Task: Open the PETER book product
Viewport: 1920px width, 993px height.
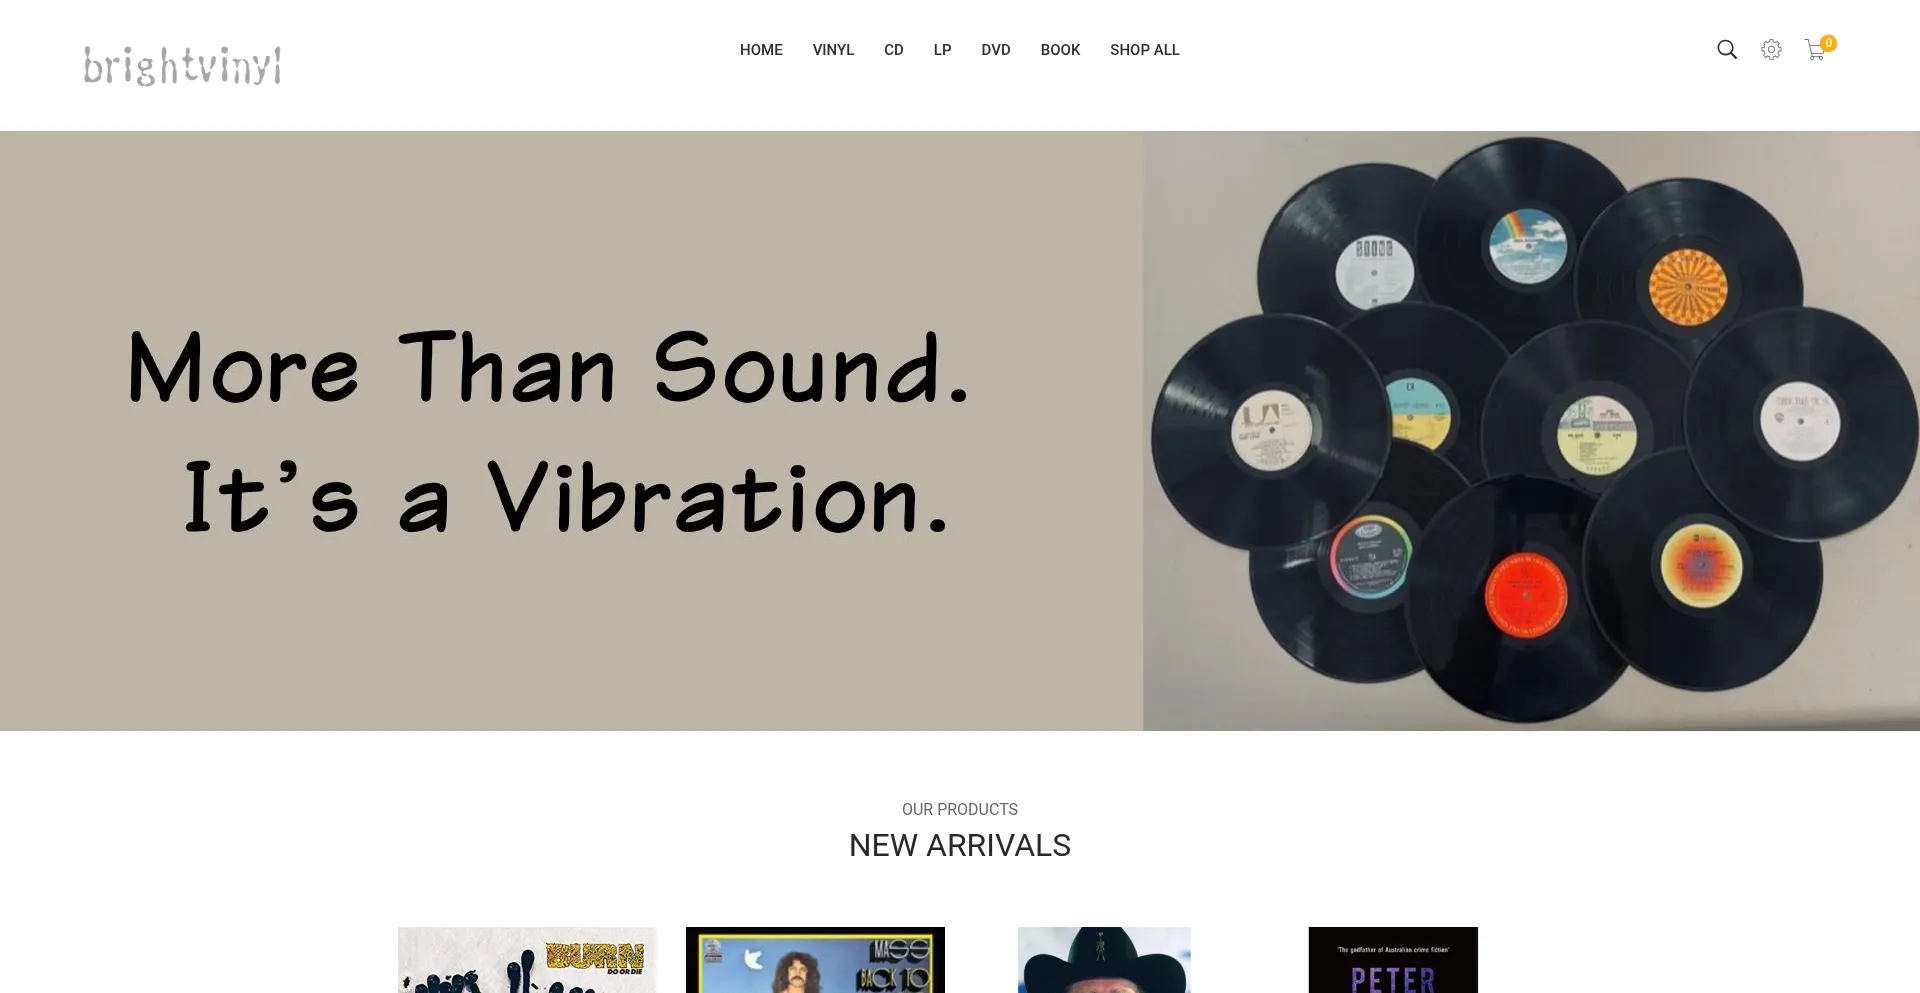Action: pyautogui.click(x=1393, y=960)
